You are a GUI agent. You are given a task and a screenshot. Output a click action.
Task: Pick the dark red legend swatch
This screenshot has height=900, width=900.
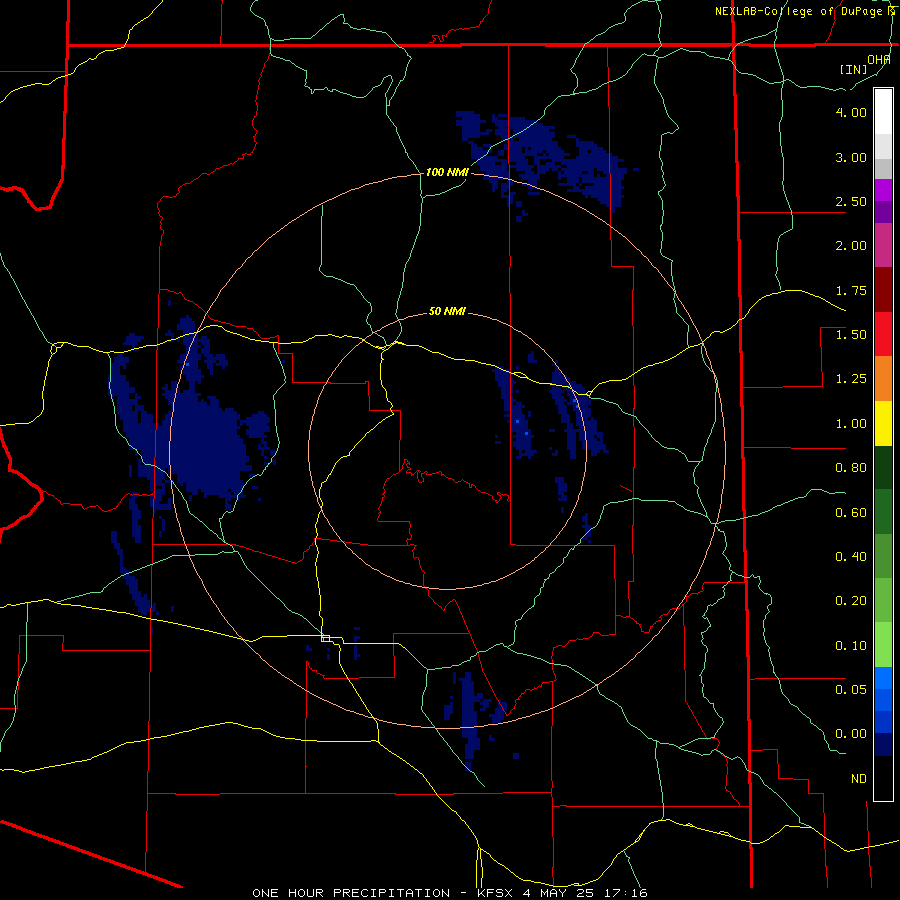[883, 290]
